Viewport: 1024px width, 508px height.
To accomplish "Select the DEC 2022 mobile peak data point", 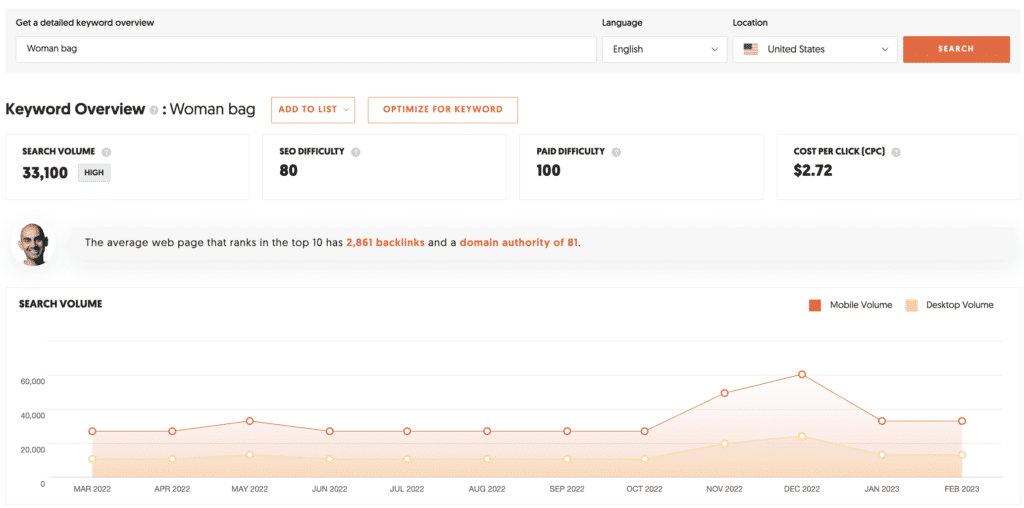I will pyautogui.click(x=802, y=374).
